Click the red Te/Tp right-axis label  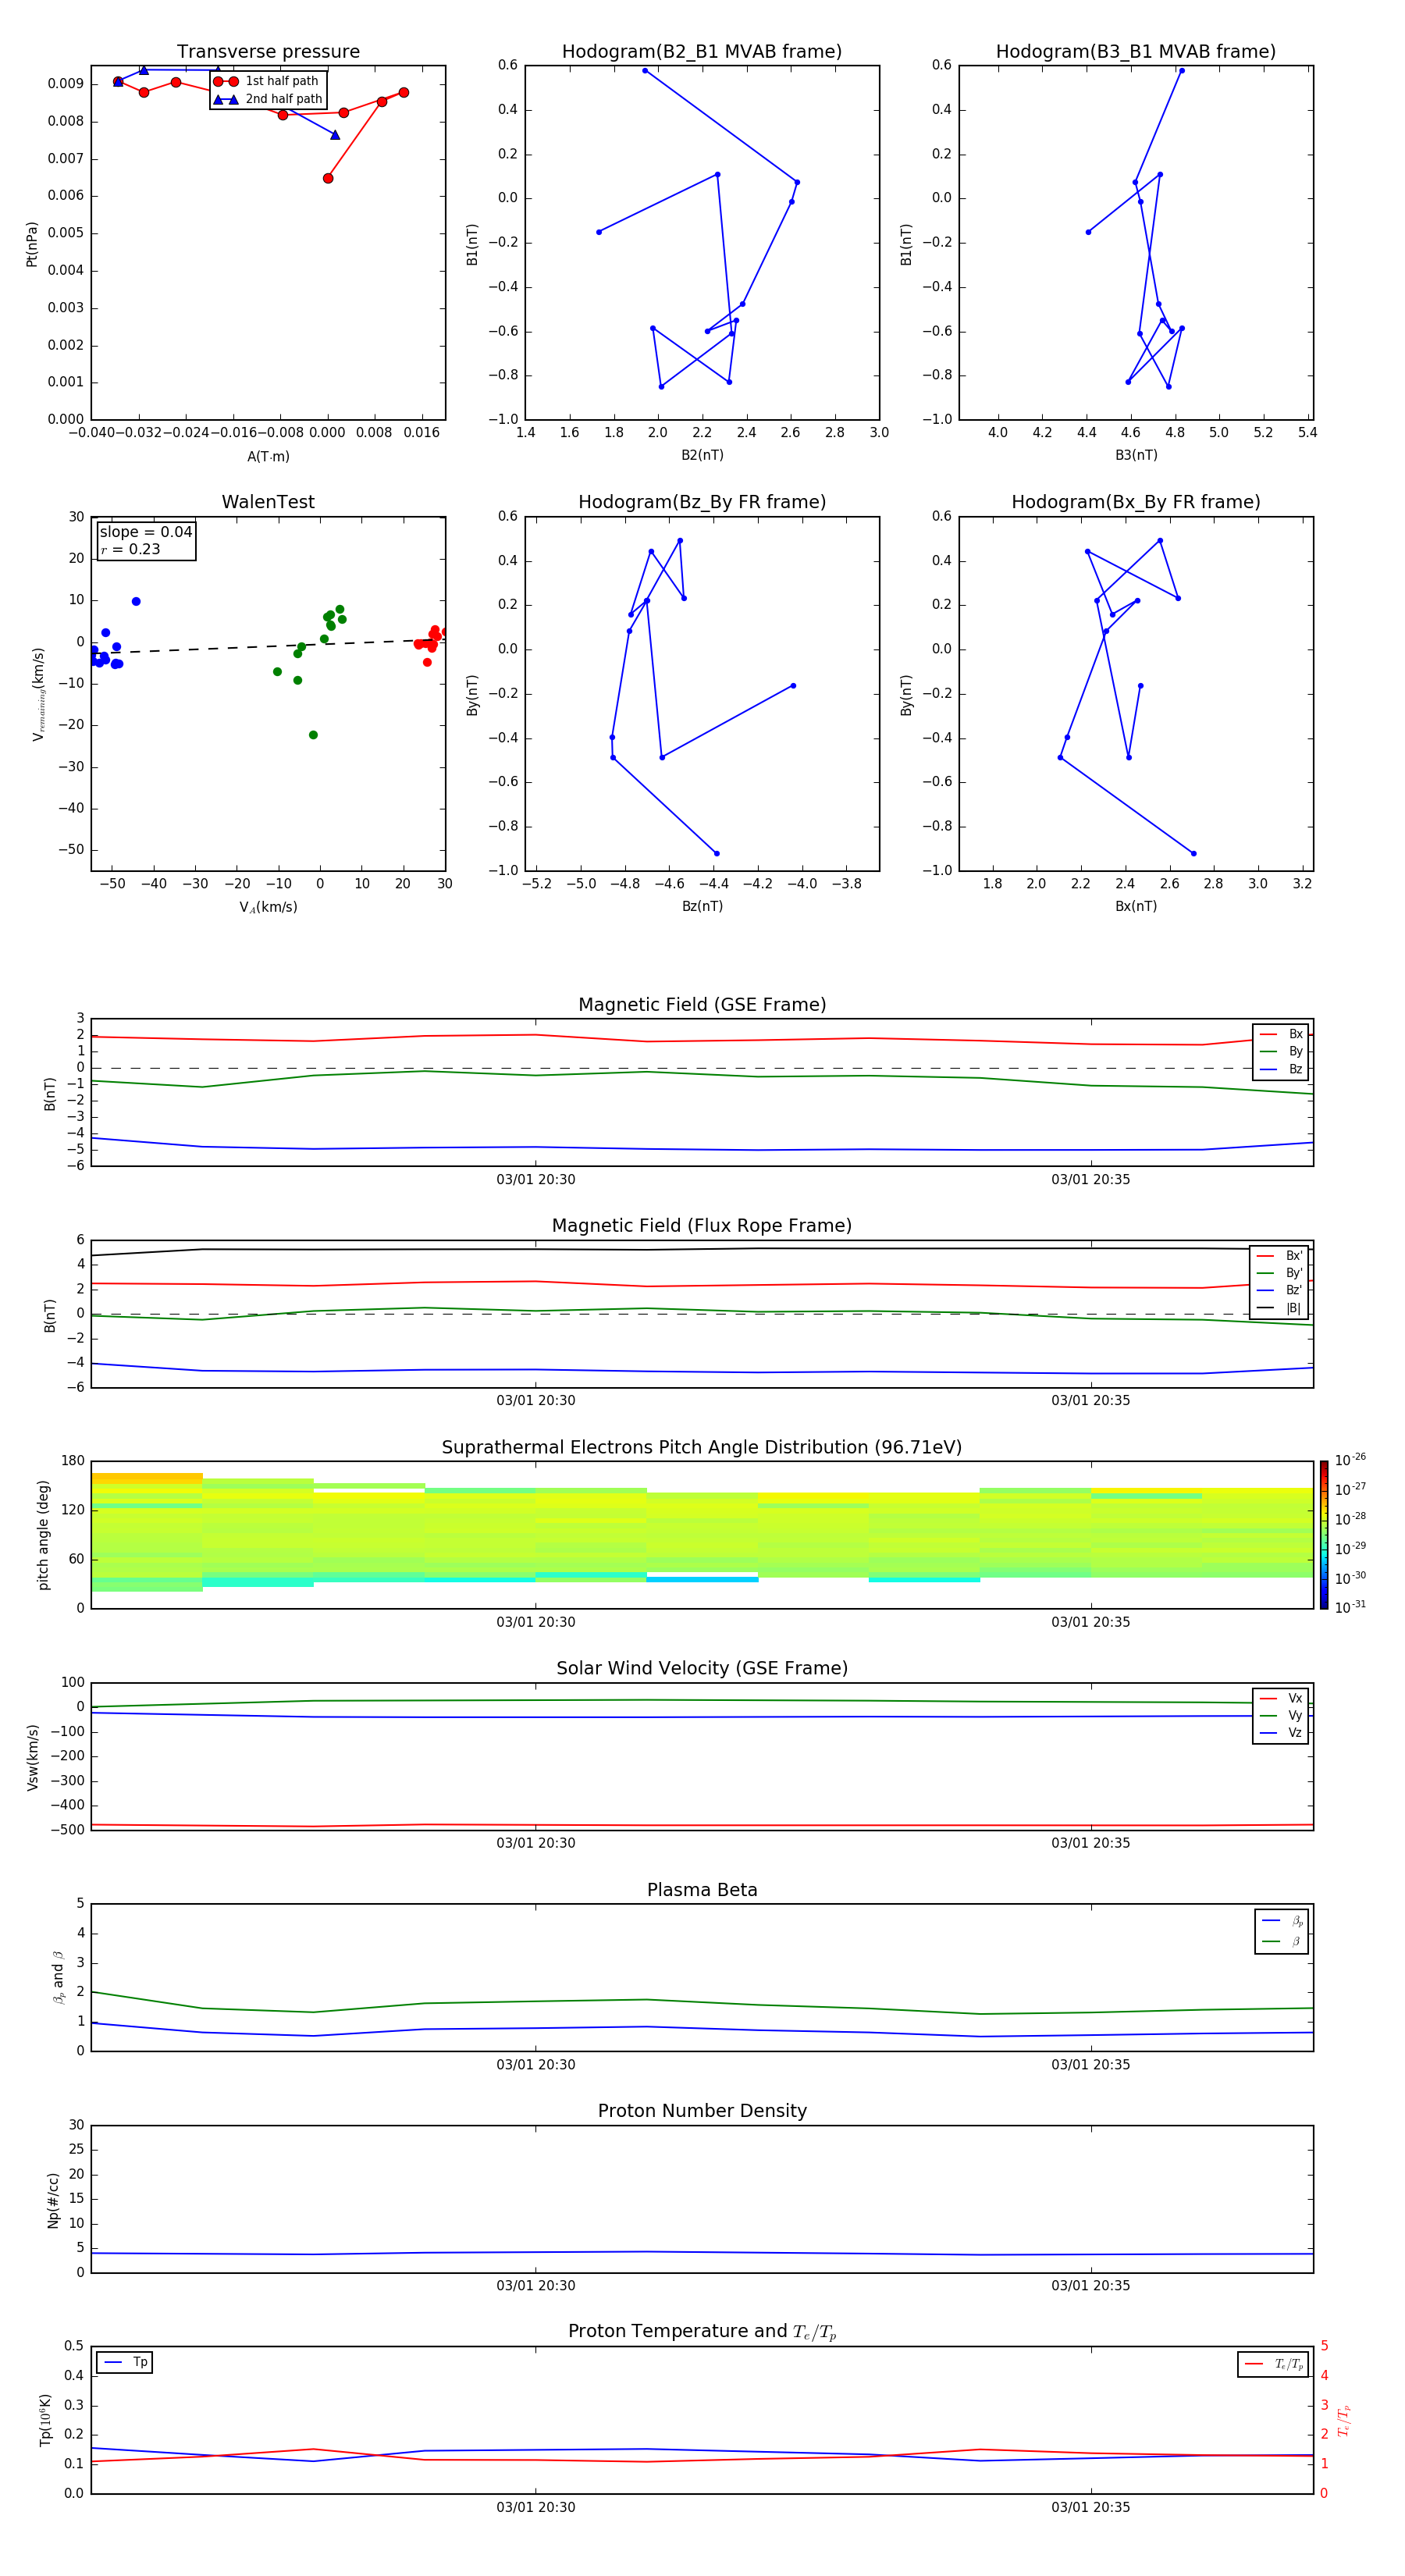[x=1345, y=2420]
